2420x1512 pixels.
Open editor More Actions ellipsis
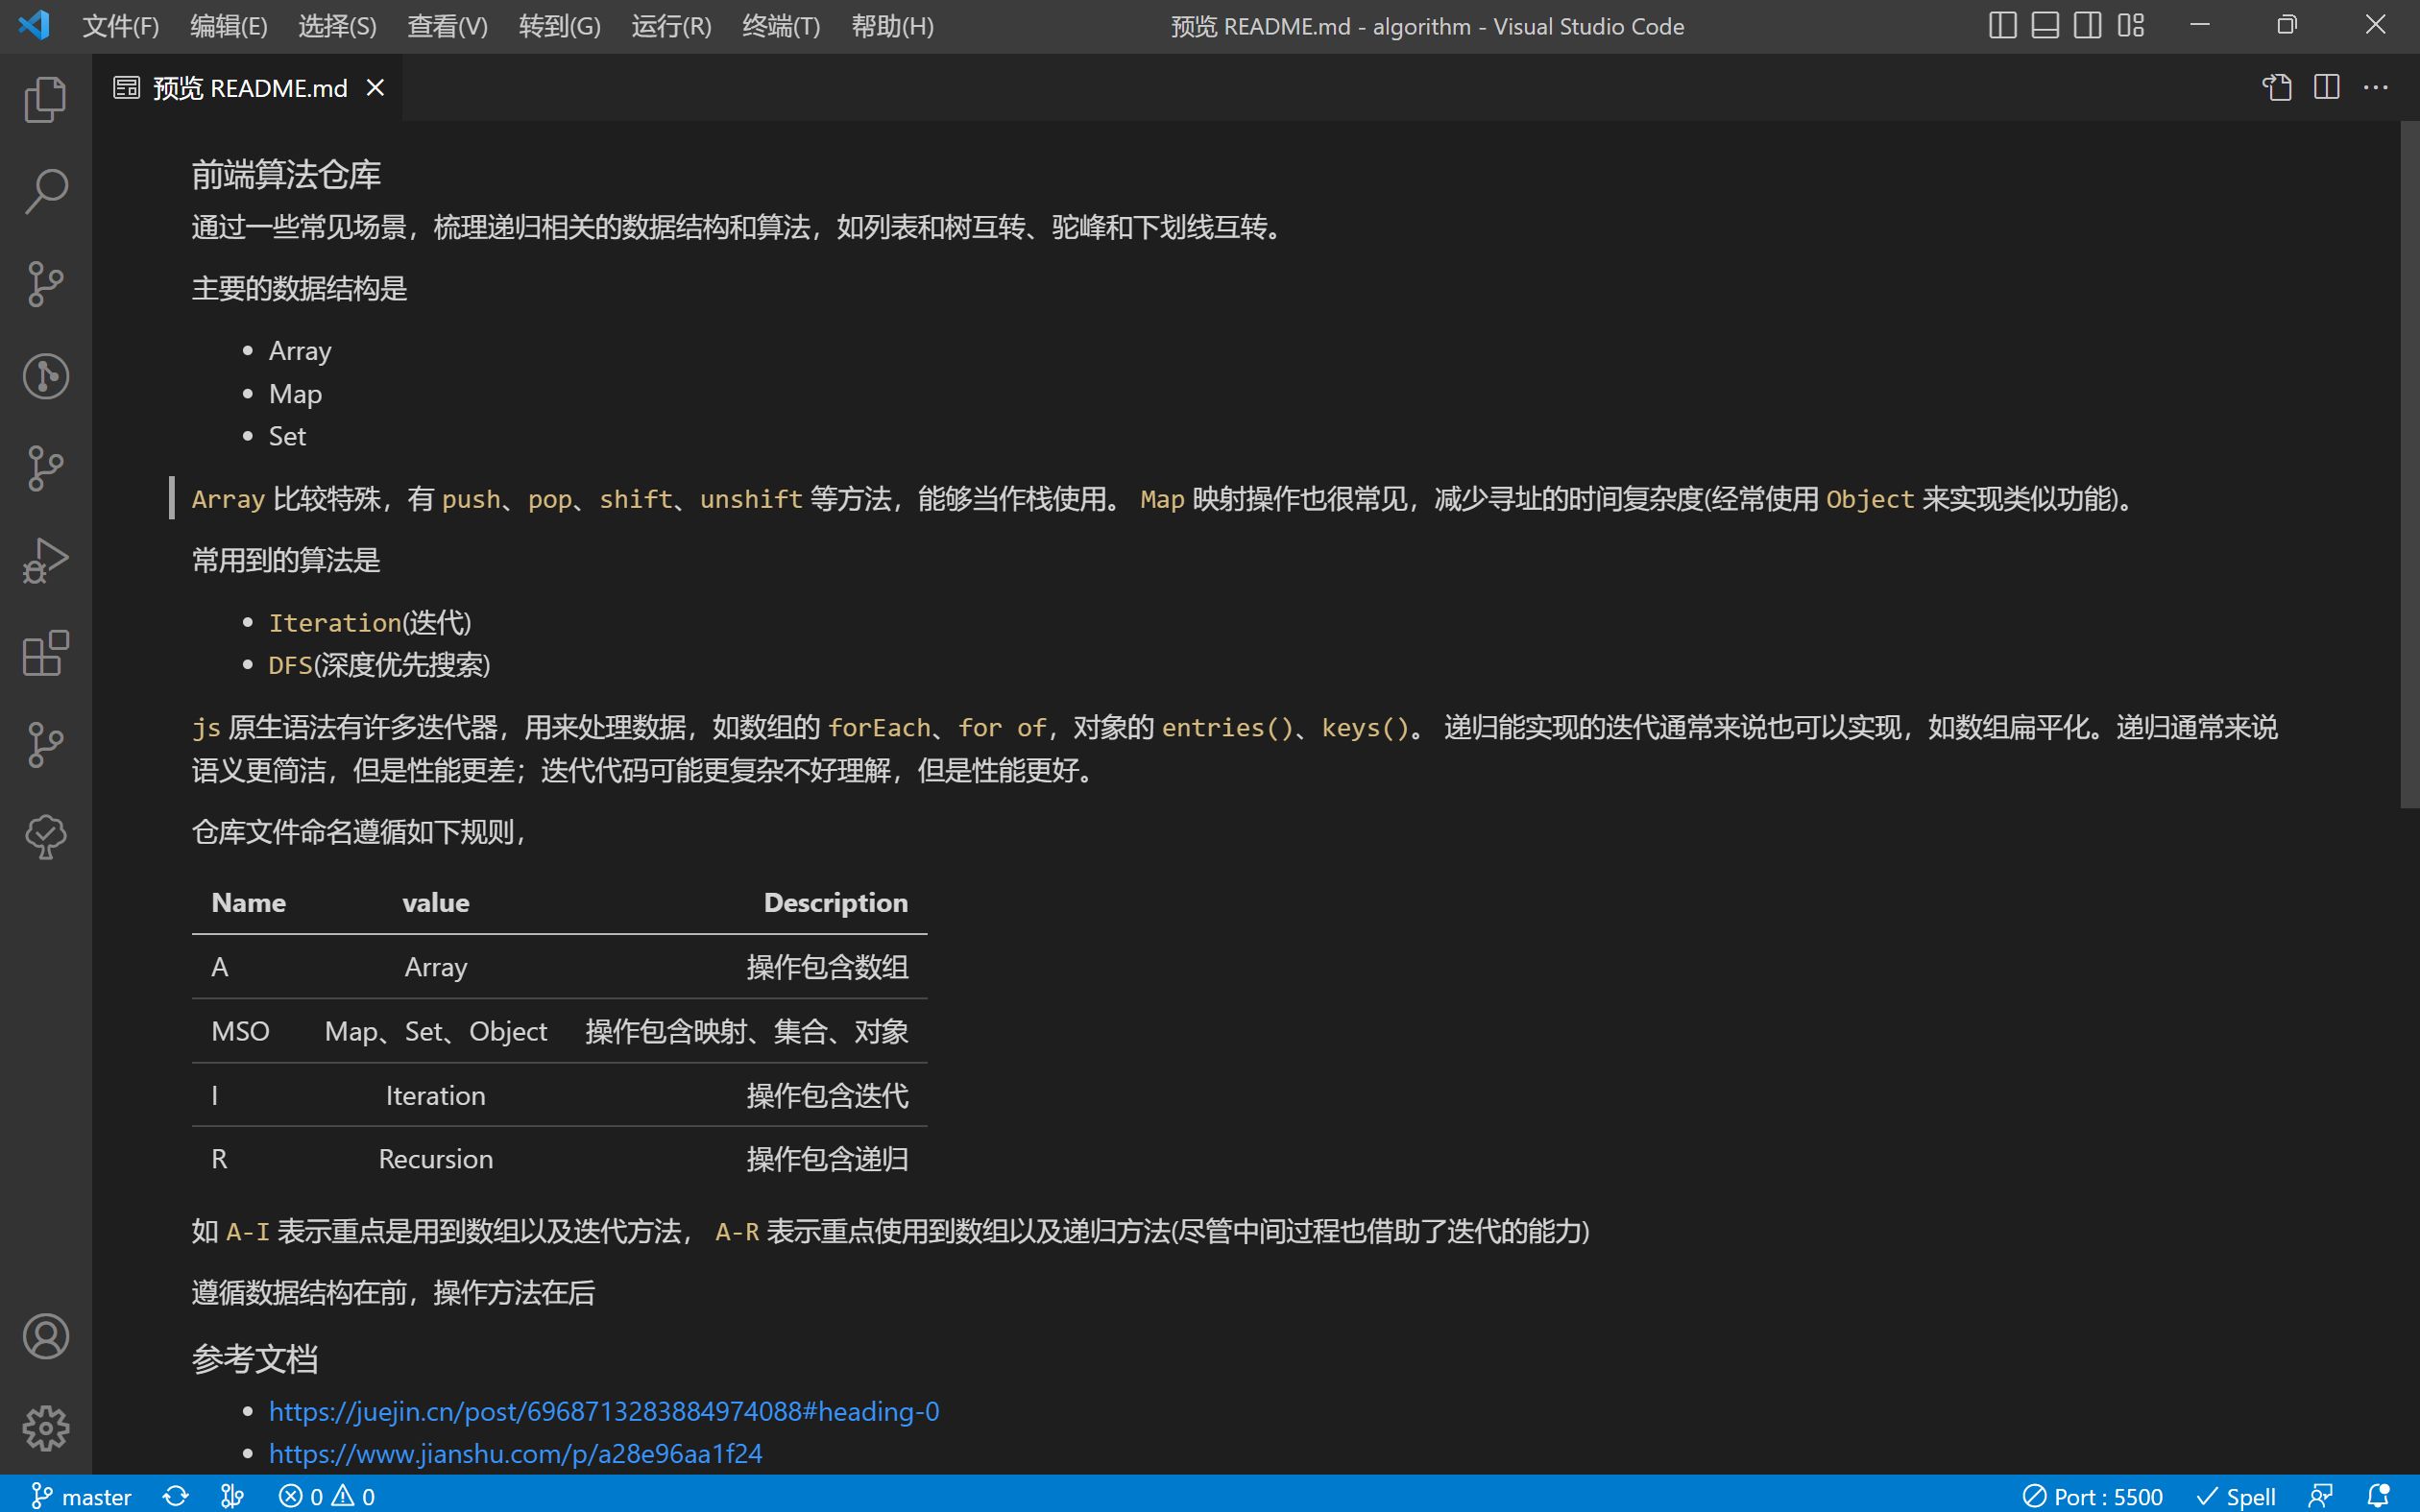click(2376, 88)
